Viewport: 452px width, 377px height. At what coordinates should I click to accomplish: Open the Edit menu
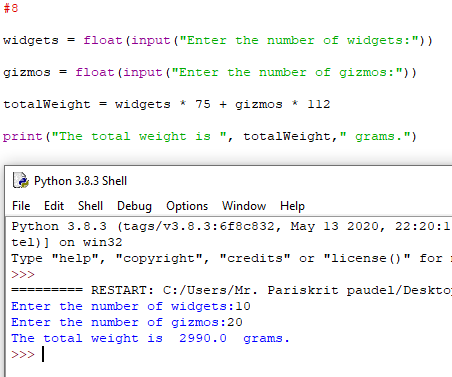[54, 206]
